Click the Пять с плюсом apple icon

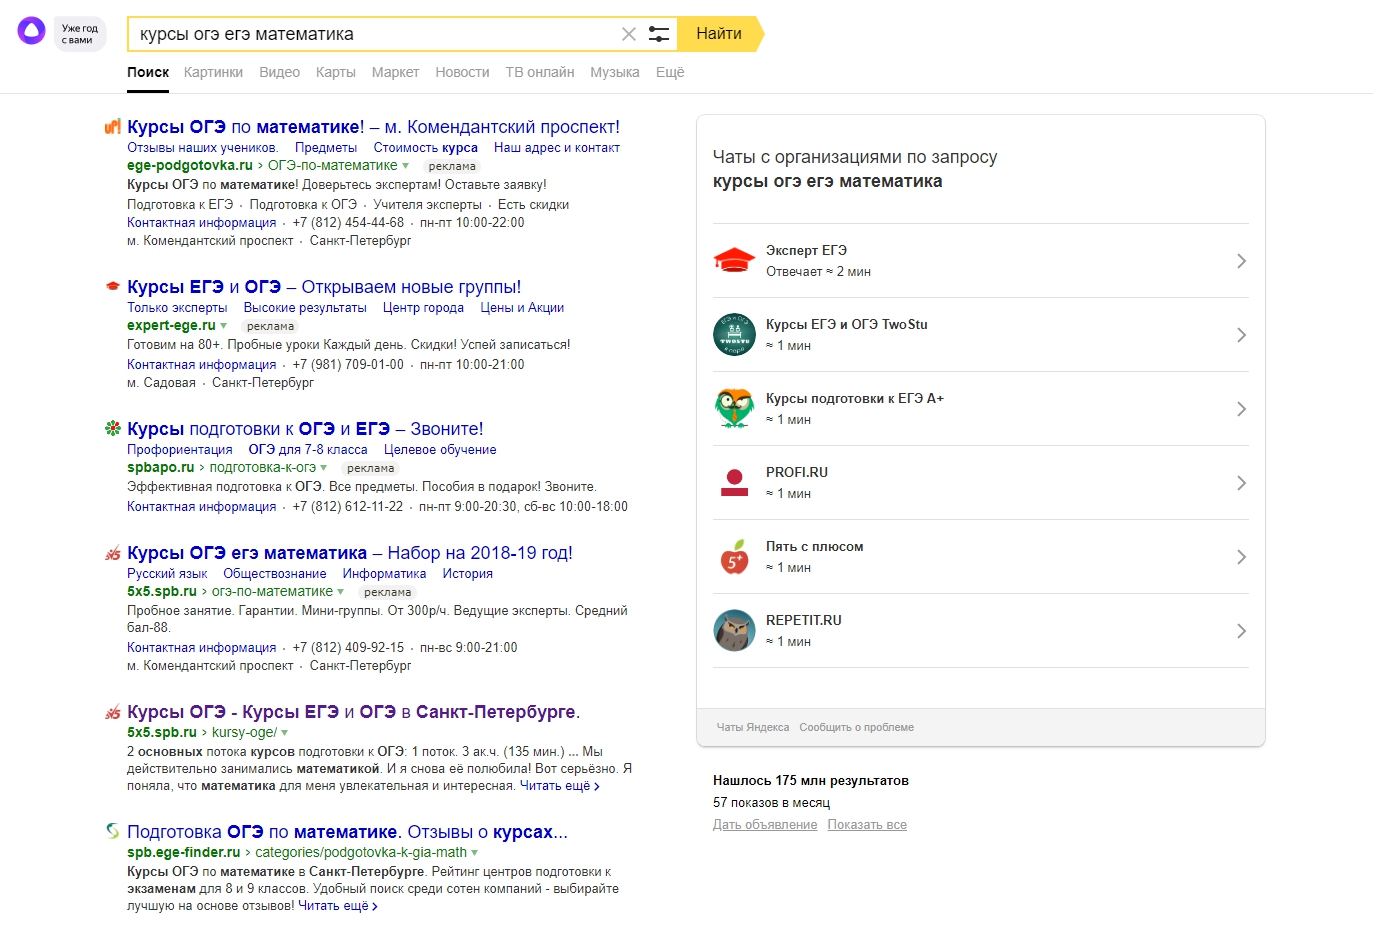pos(734,556)
